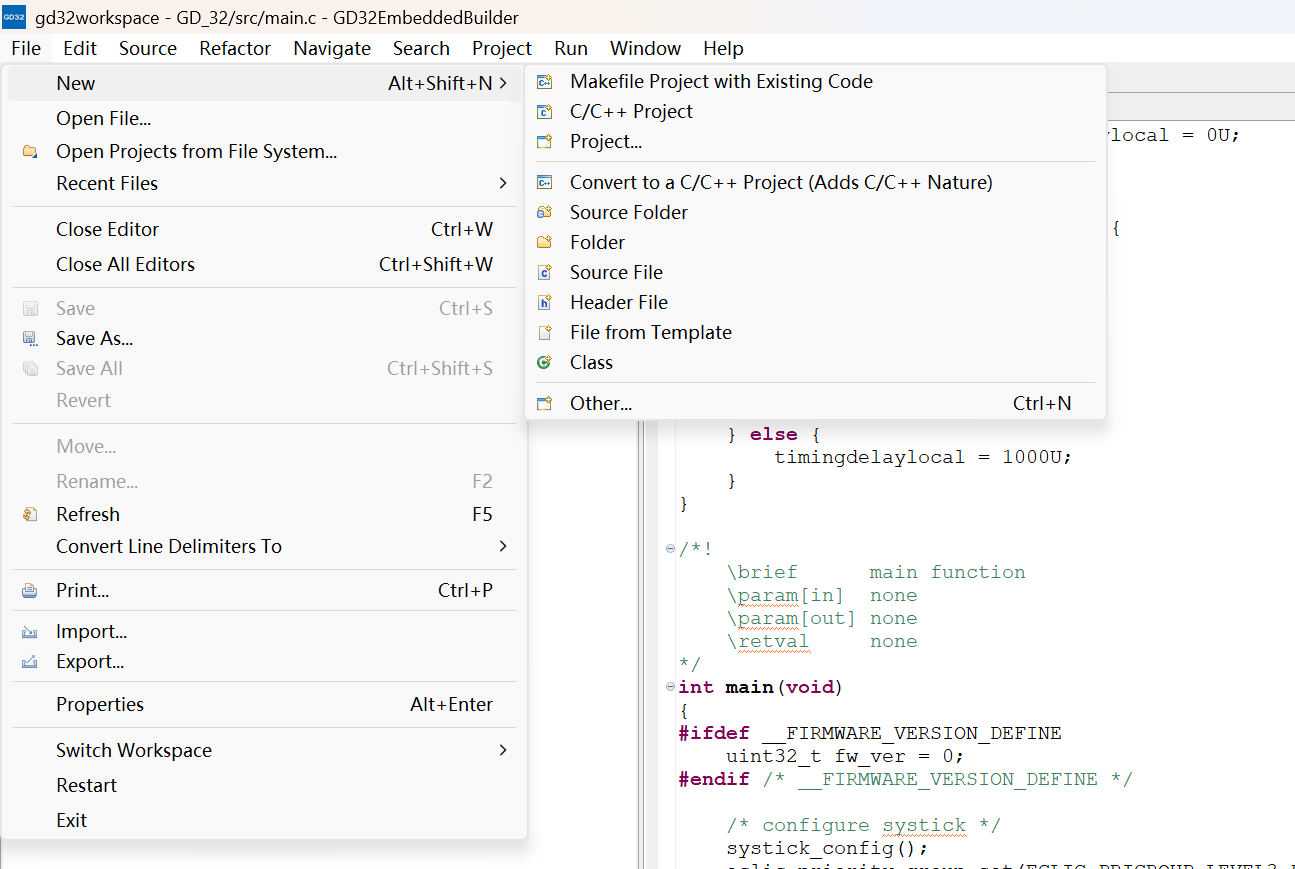
Task: Click the GD32 application logo icon
Action: tap(14, 17)
